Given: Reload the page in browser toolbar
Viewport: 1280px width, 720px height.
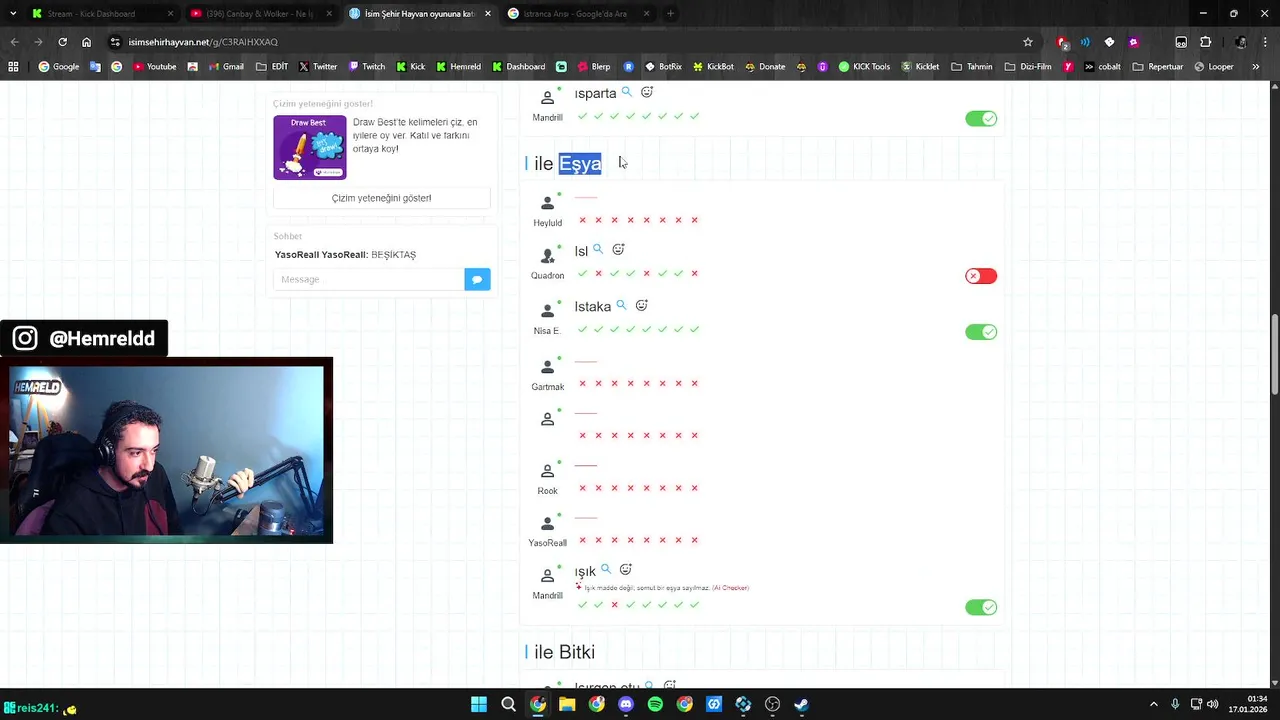Looking at the screenshot, I should (x=62, y=42).
